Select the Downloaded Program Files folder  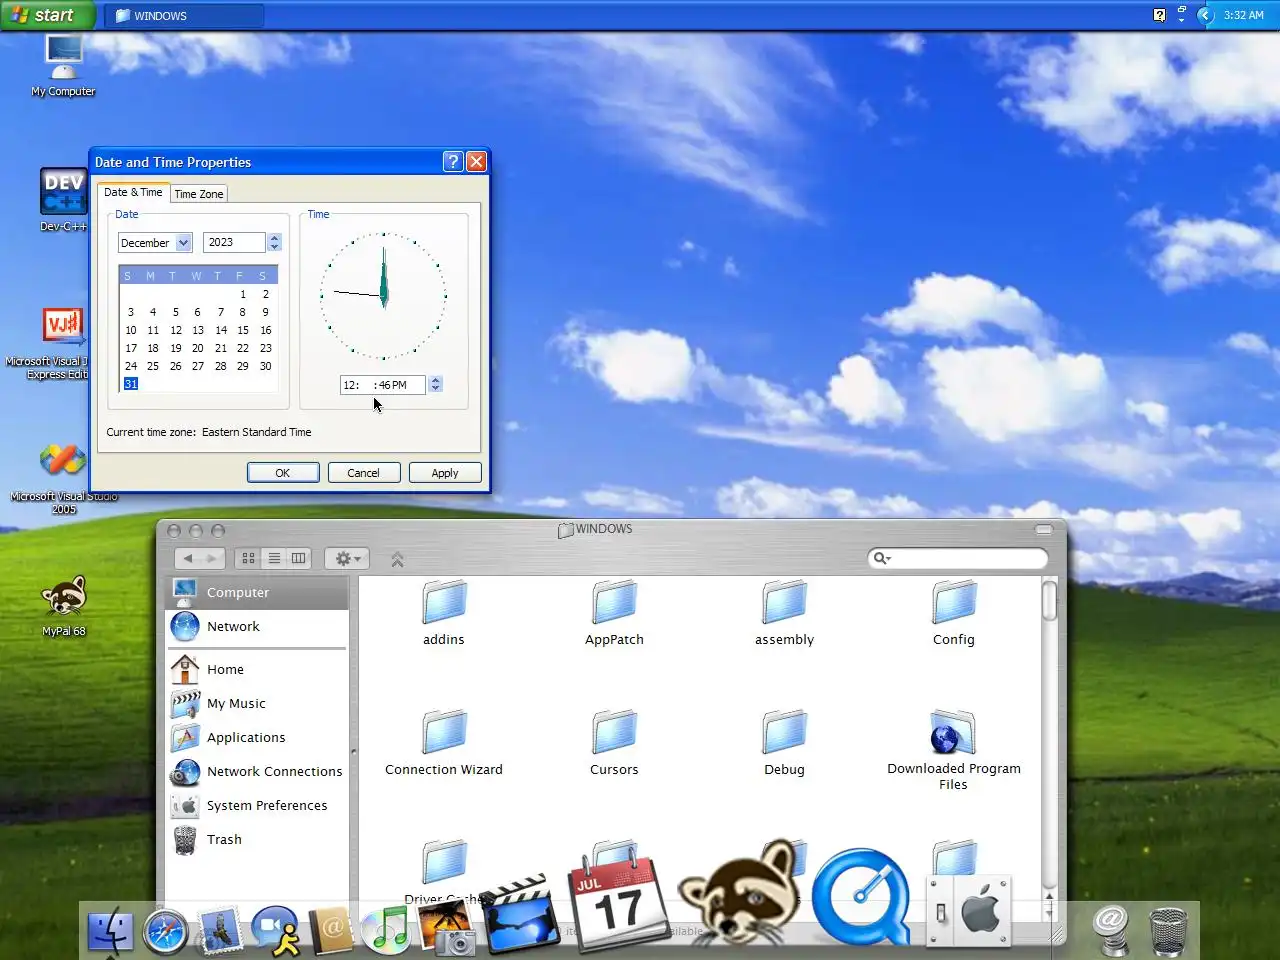953,750
